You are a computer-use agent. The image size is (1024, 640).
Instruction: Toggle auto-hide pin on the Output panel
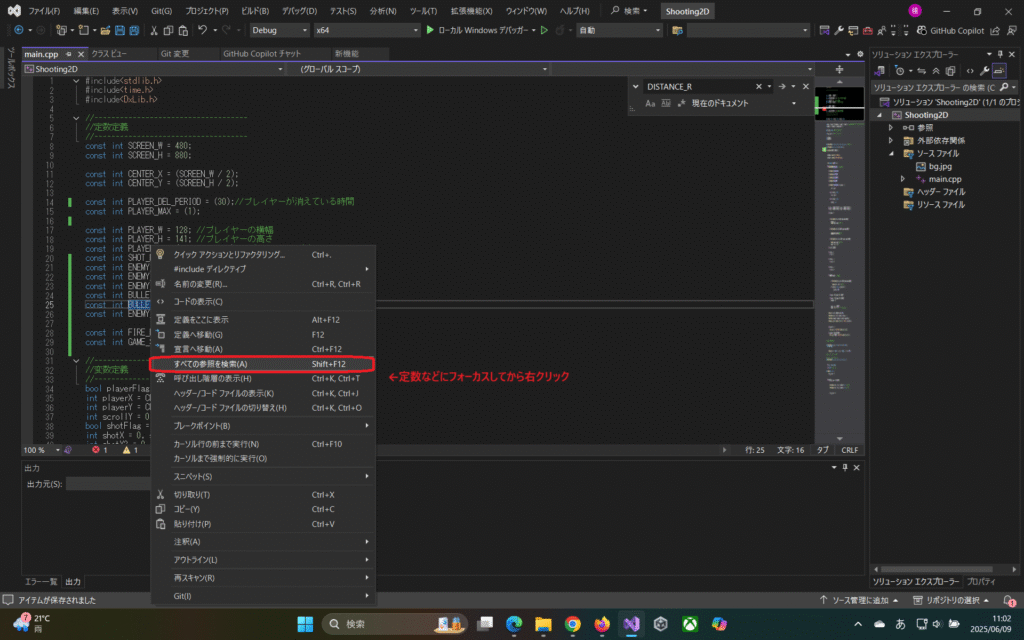pyautogui.click(x=845, y=468)
